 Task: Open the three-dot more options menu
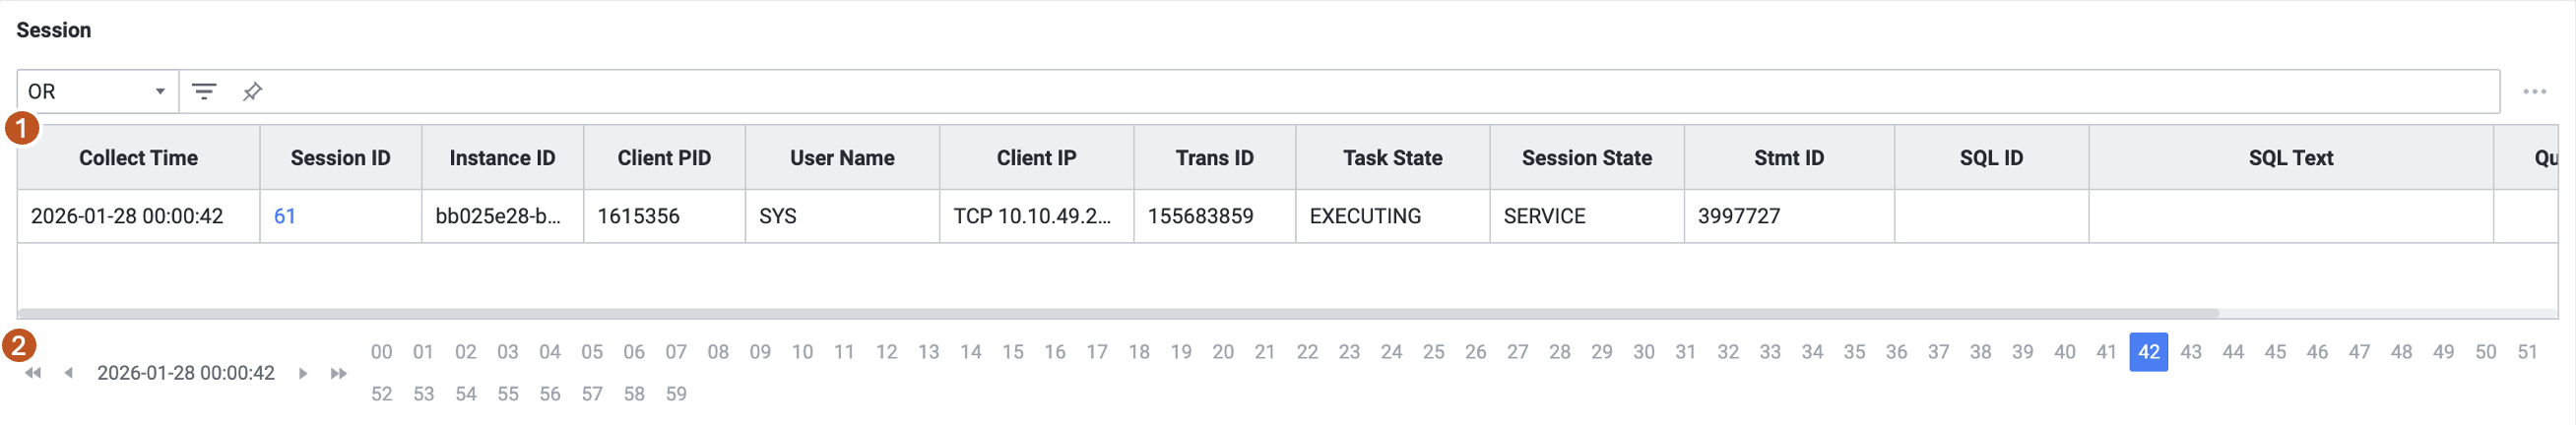tap(2534, 92)
